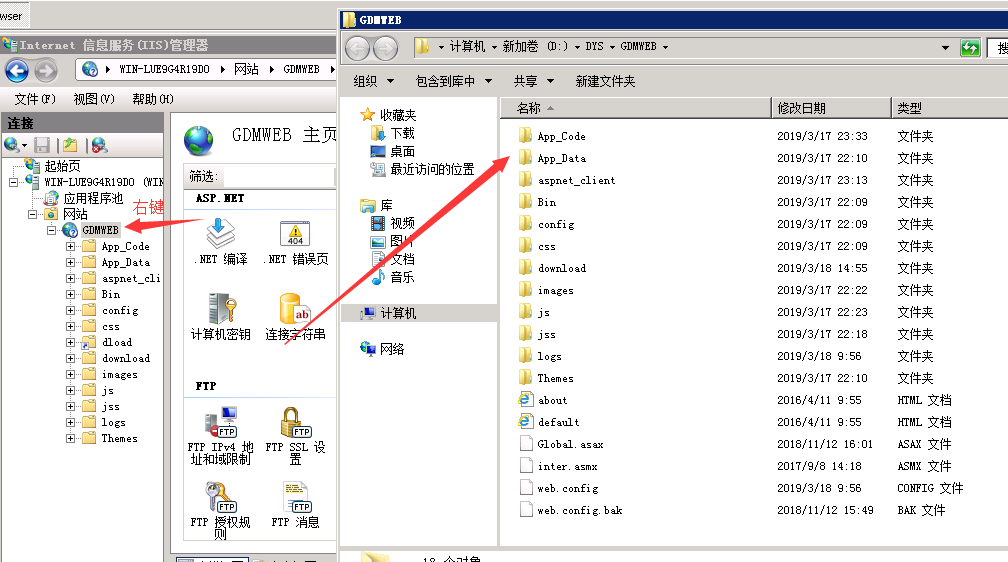Expand the config folder tree node

tap(71, 310)
